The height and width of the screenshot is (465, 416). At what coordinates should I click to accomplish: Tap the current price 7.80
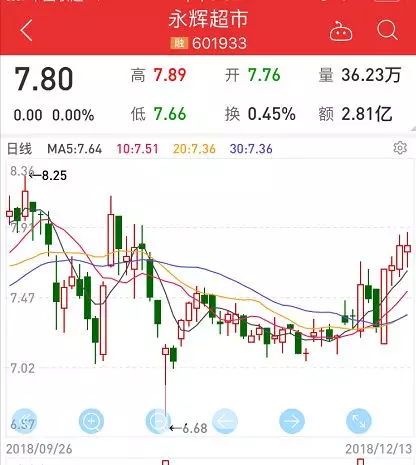click(43, 79)
